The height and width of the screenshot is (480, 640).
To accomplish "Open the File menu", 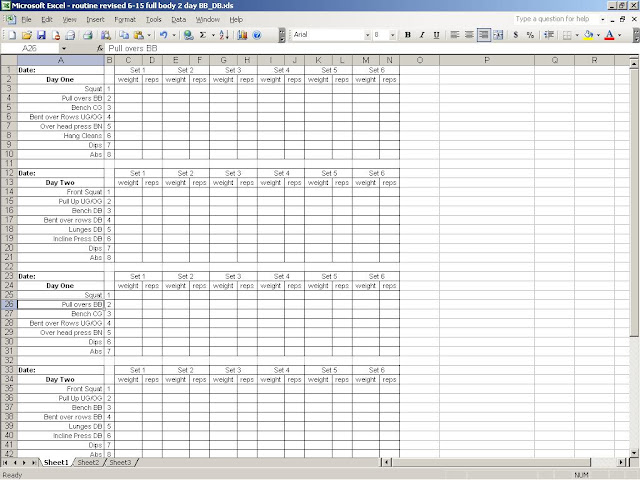I will tap(27, 20).
